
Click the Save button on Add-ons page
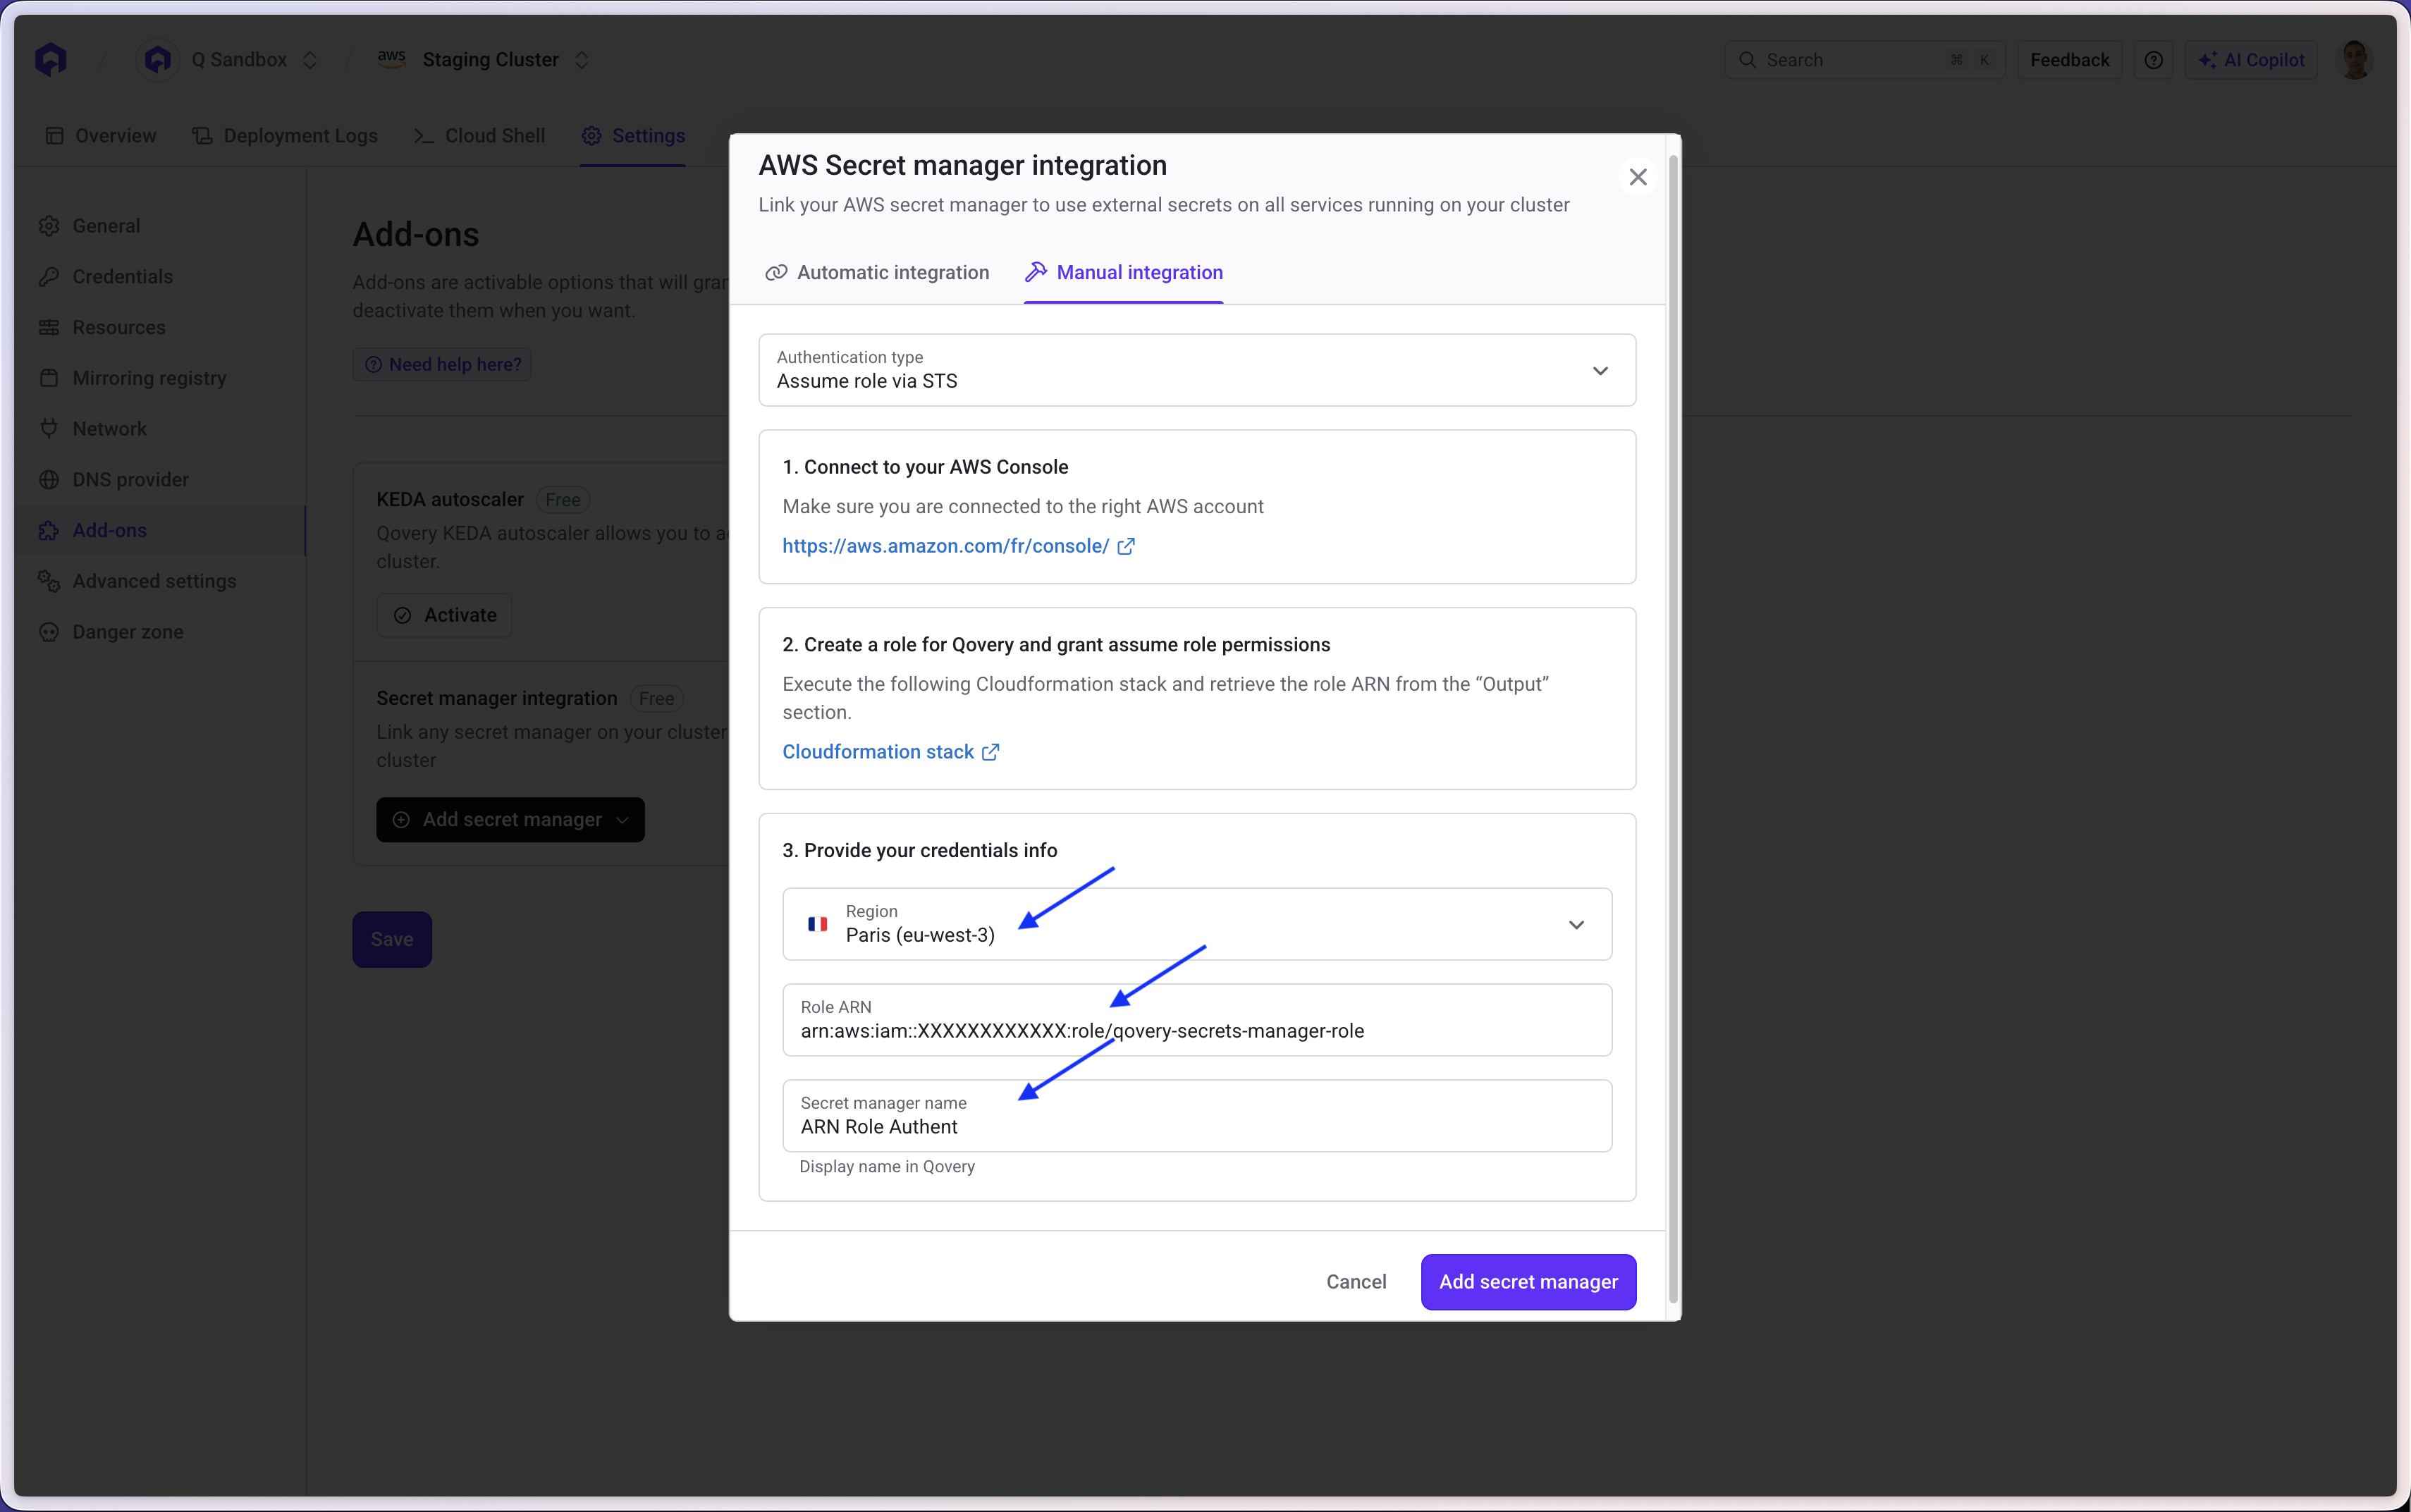click(392, 939)
